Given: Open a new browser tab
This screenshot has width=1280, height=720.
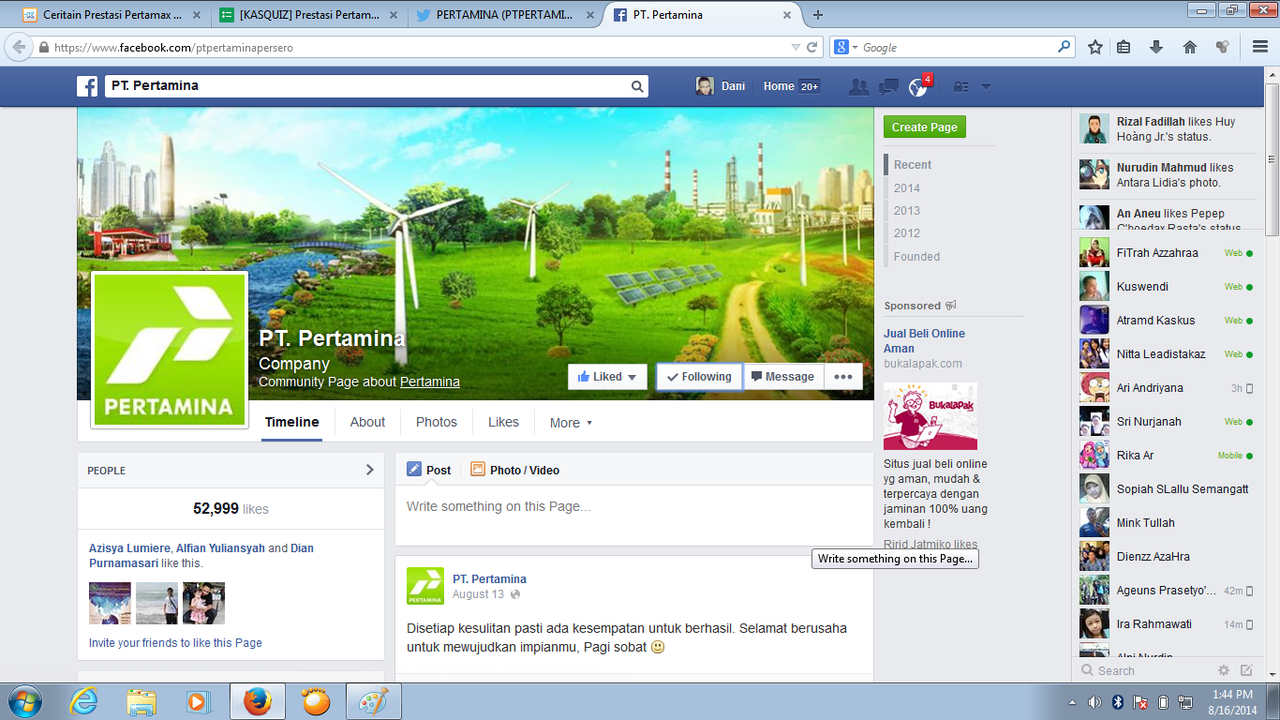Looking at the screenshot, I should (x=818, y=15).
